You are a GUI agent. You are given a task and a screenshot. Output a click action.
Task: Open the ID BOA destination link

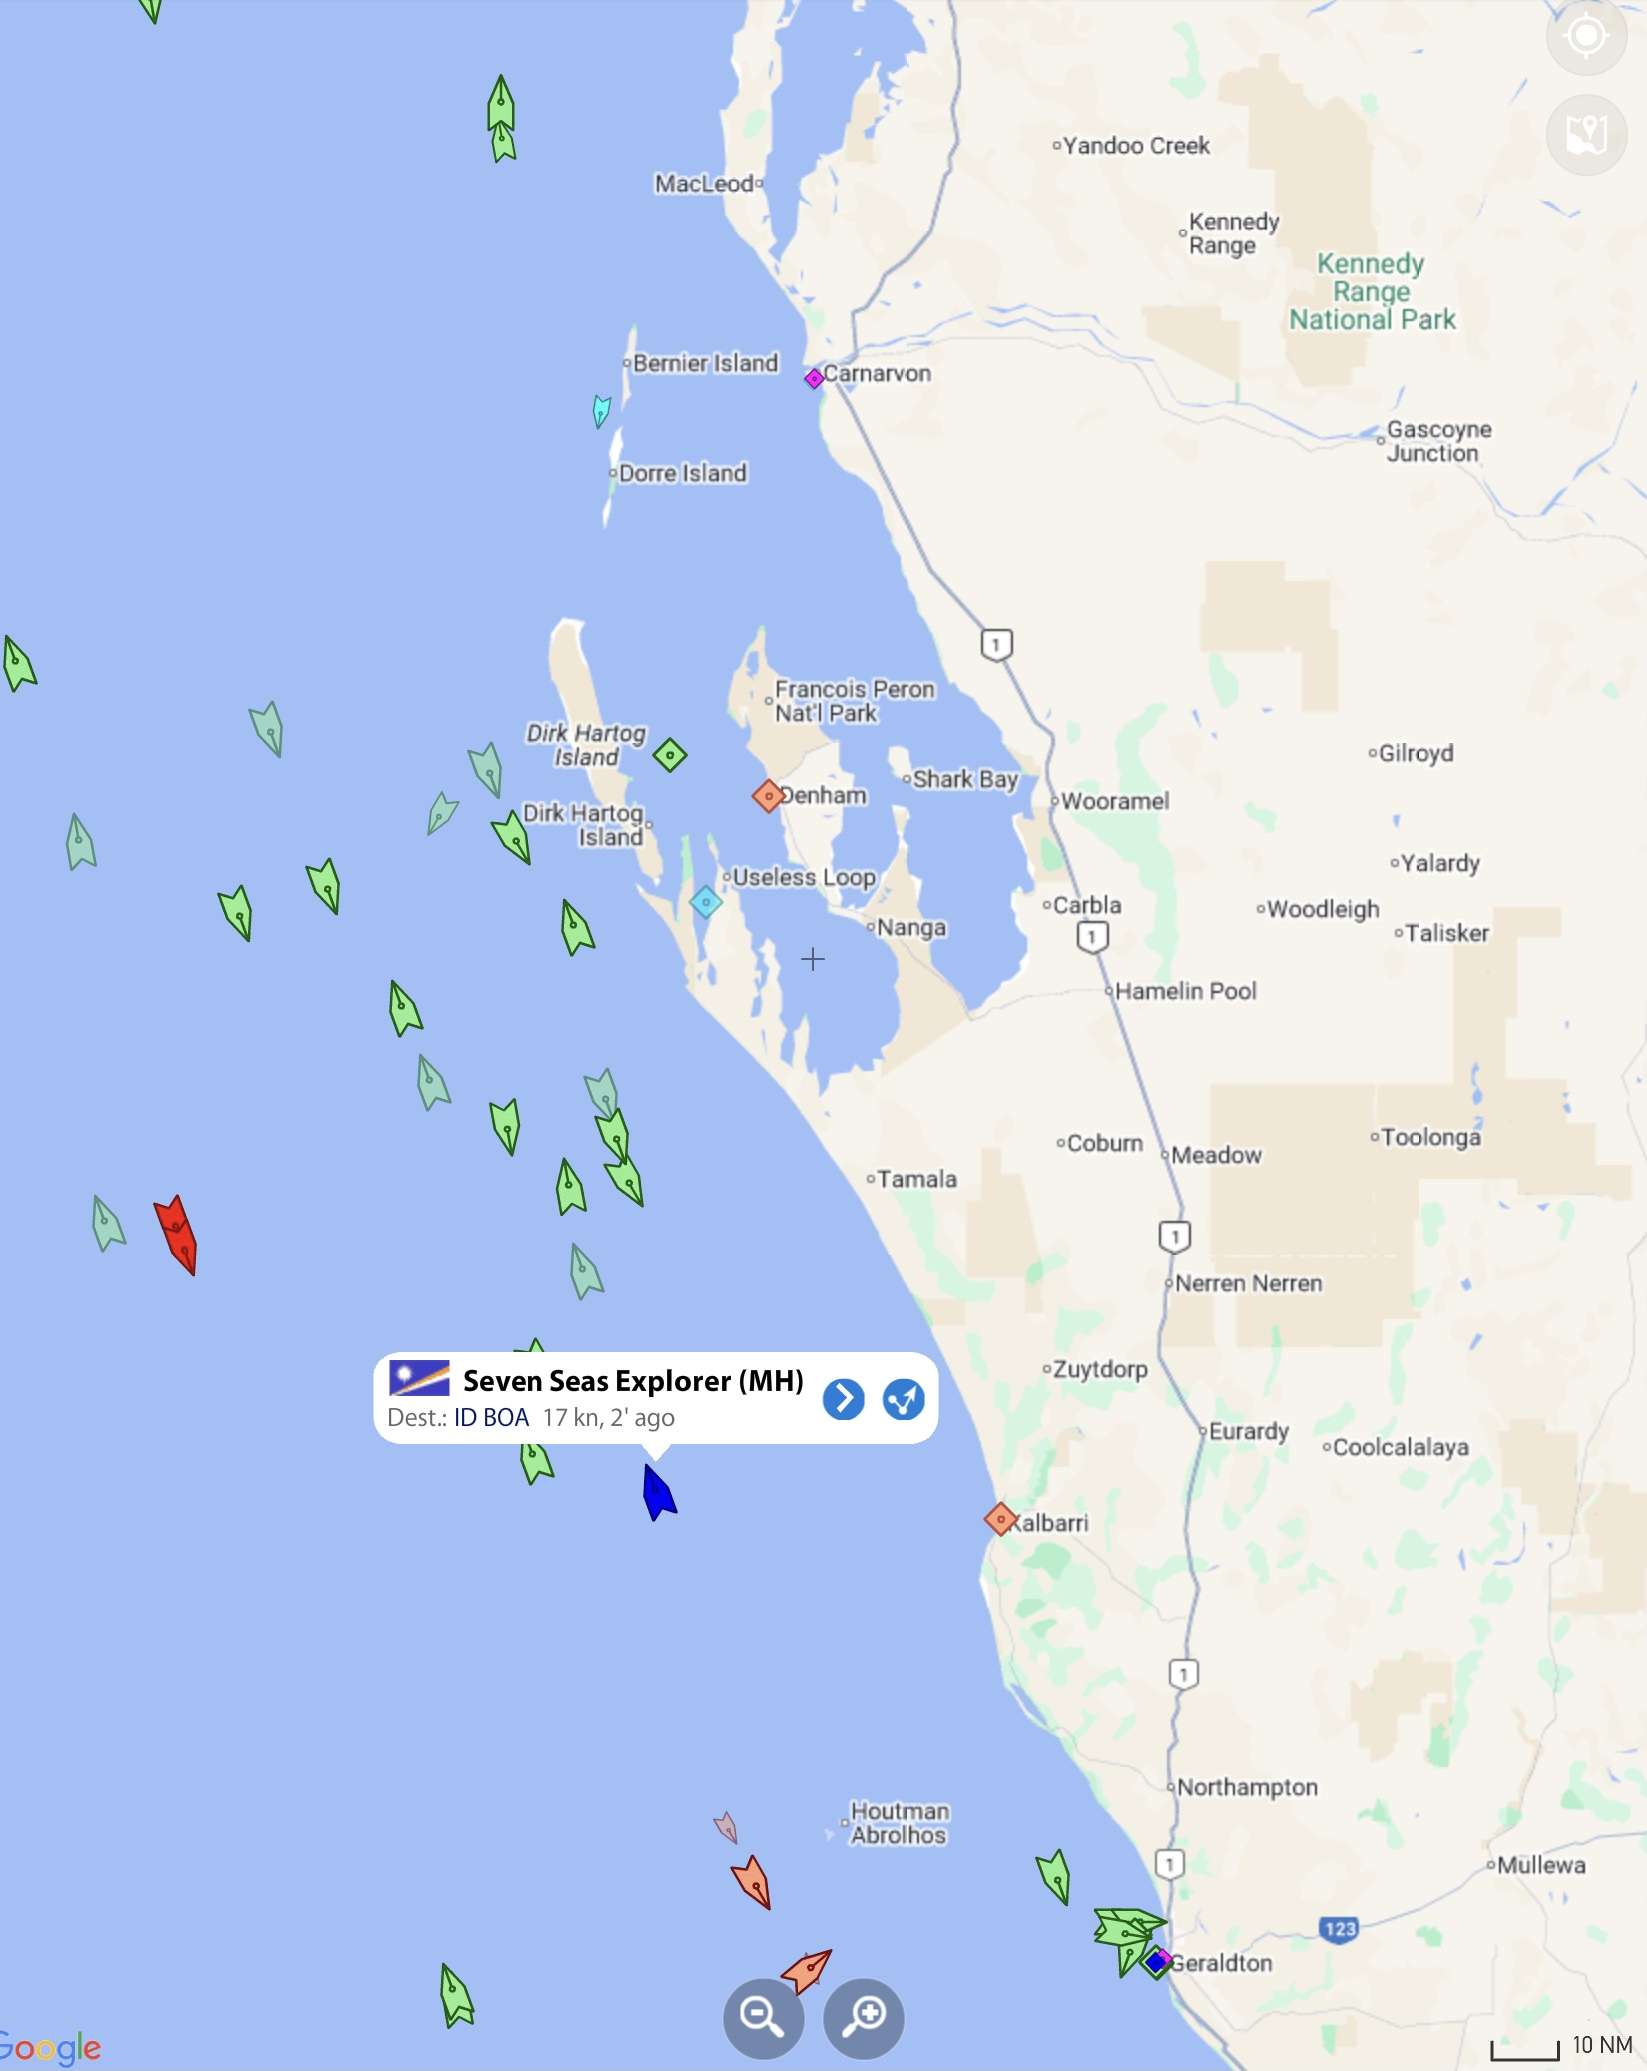coord(491,1417)
